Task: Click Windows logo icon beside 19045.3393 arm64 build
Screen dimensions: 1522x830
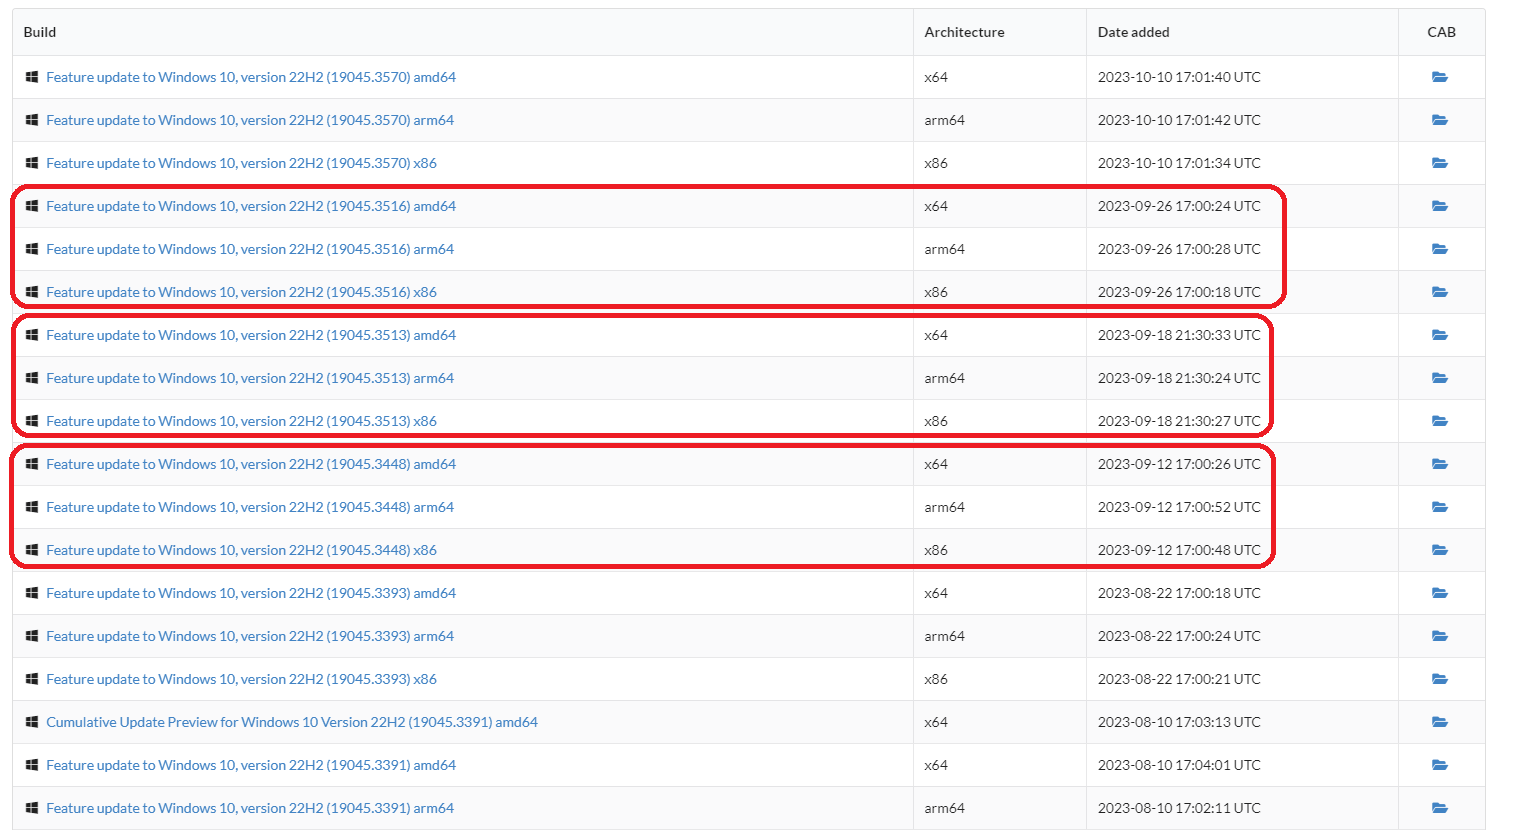Action: pyautogui.click(x=32, y=636)
